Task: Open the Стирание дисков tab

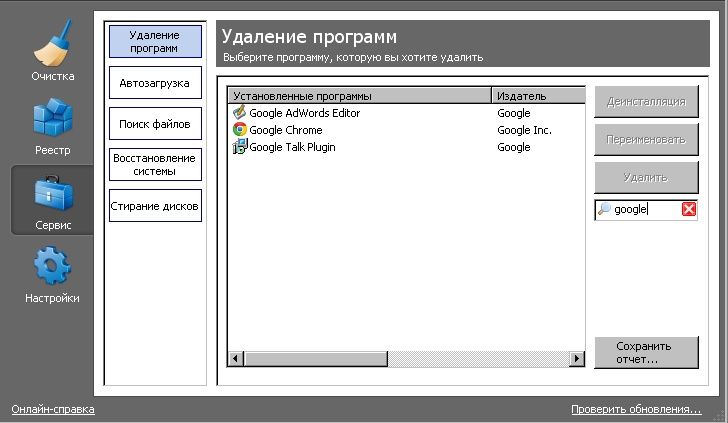Action: (155, 206)
